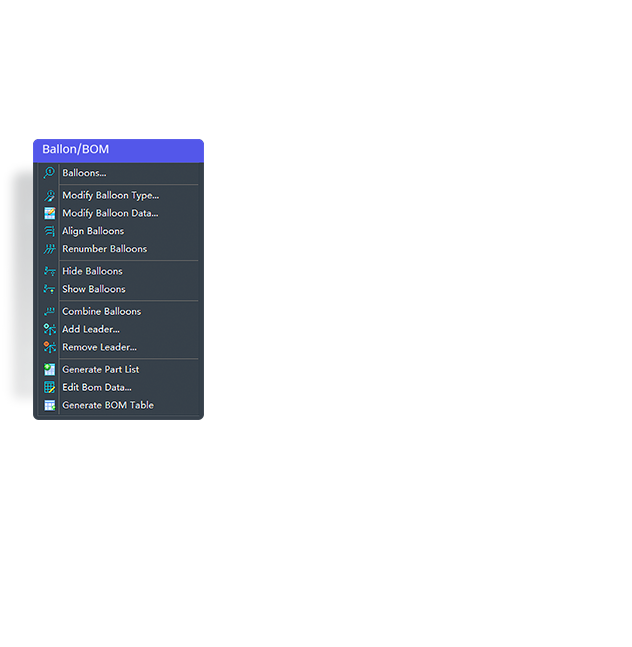Image resolution: width=632 pixels, height=647 pixels.
Task: Click the Align Balloons icon
Action: 49,231
